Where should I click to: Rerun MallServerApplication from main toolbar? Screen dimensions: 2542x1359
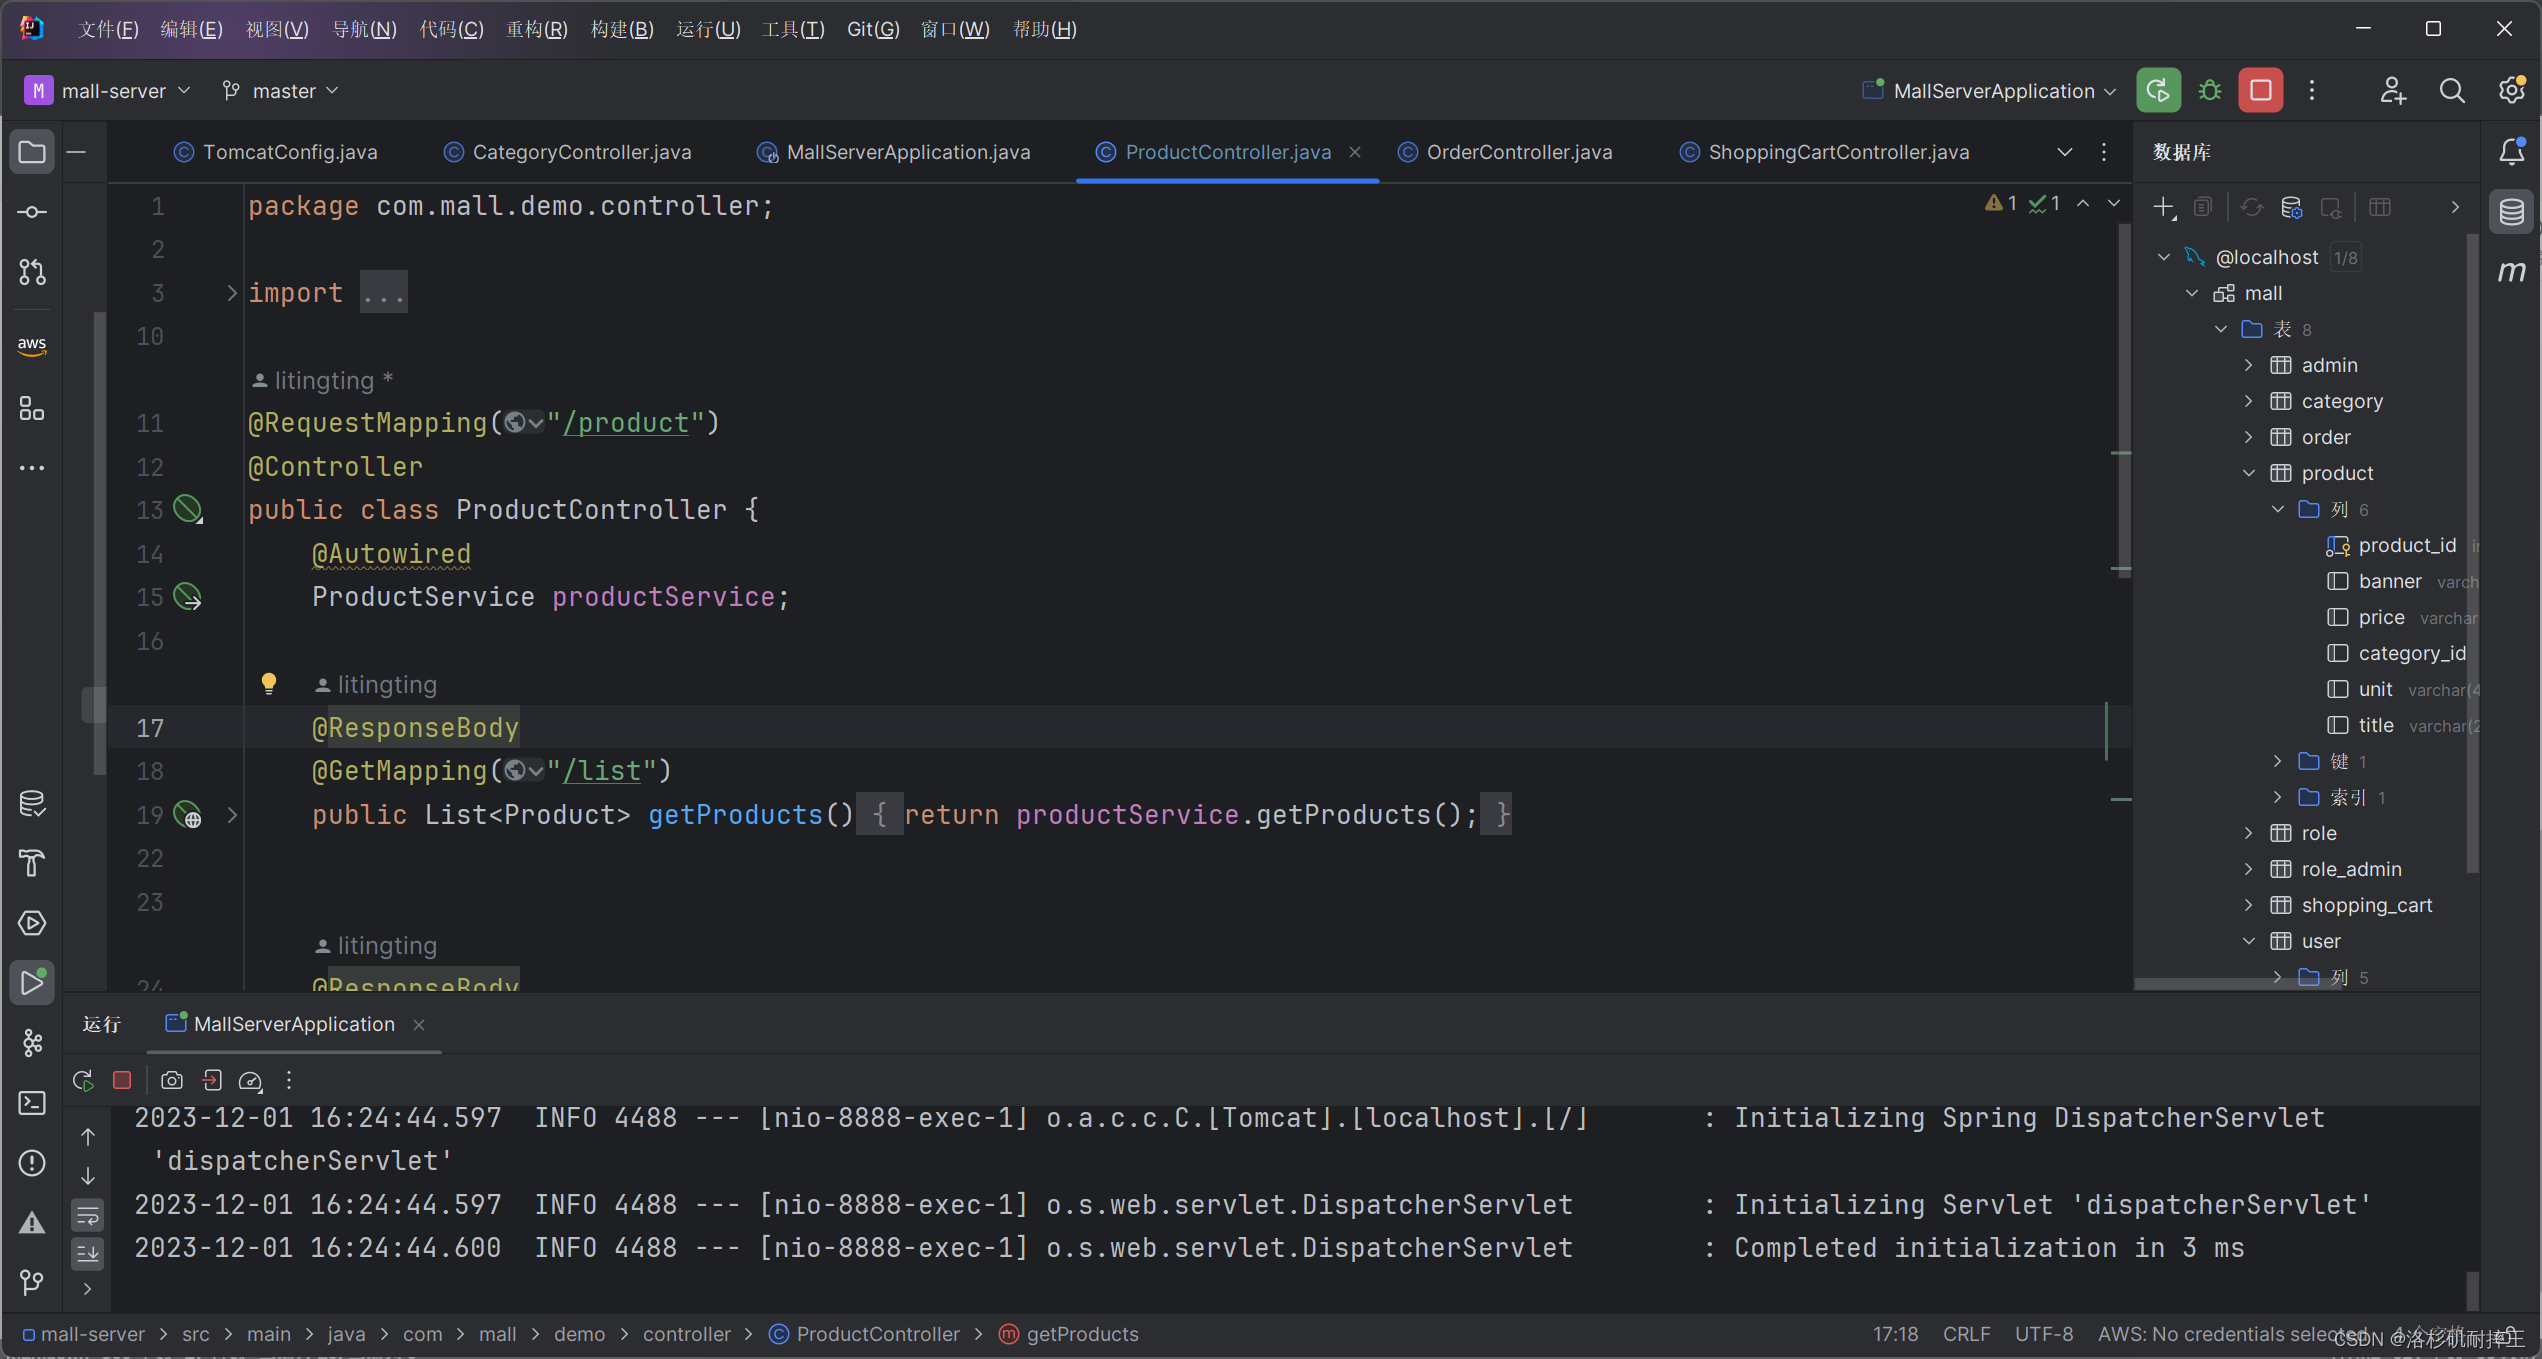click(2158, 91)
